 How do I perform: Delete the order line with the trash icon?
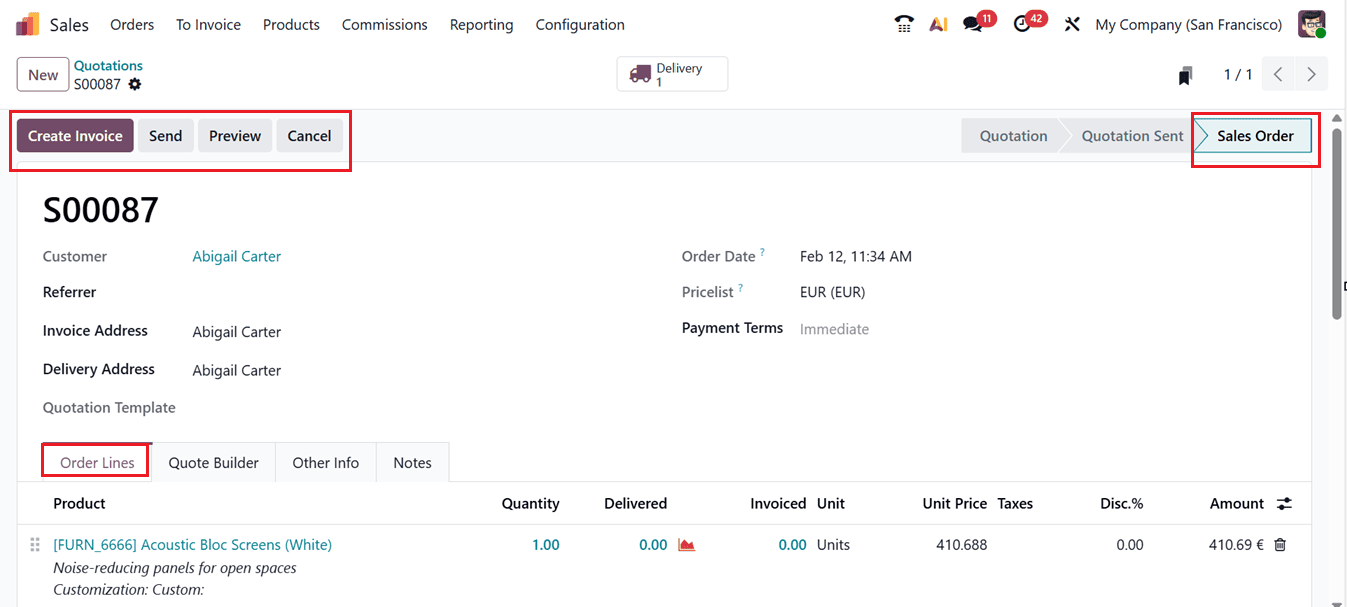click(x=1281, y=544)
